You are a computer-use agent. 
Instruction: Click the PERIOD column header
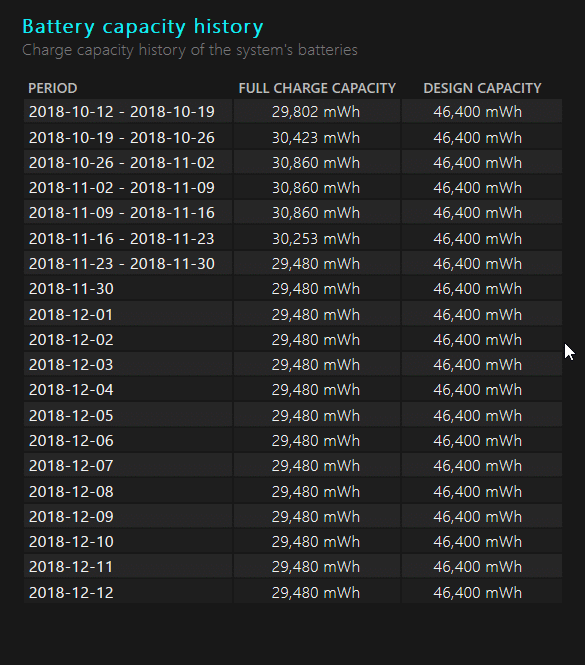coord(53,88)
